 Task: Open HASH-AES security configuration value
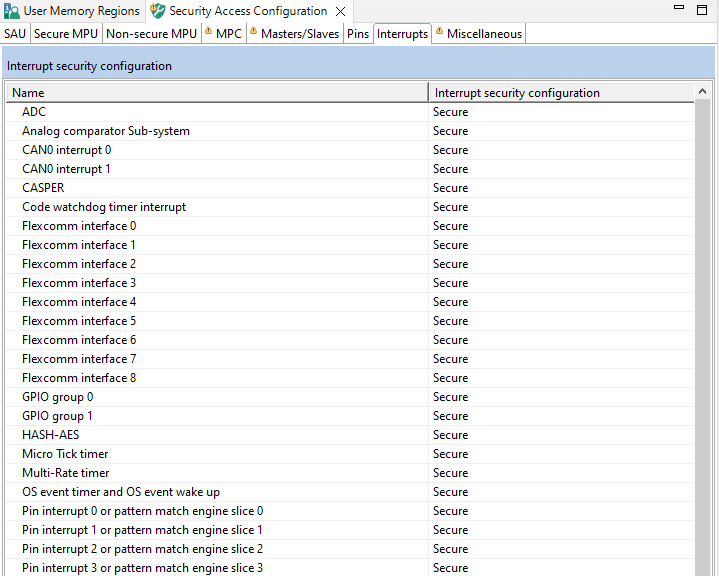click(450, 435)
